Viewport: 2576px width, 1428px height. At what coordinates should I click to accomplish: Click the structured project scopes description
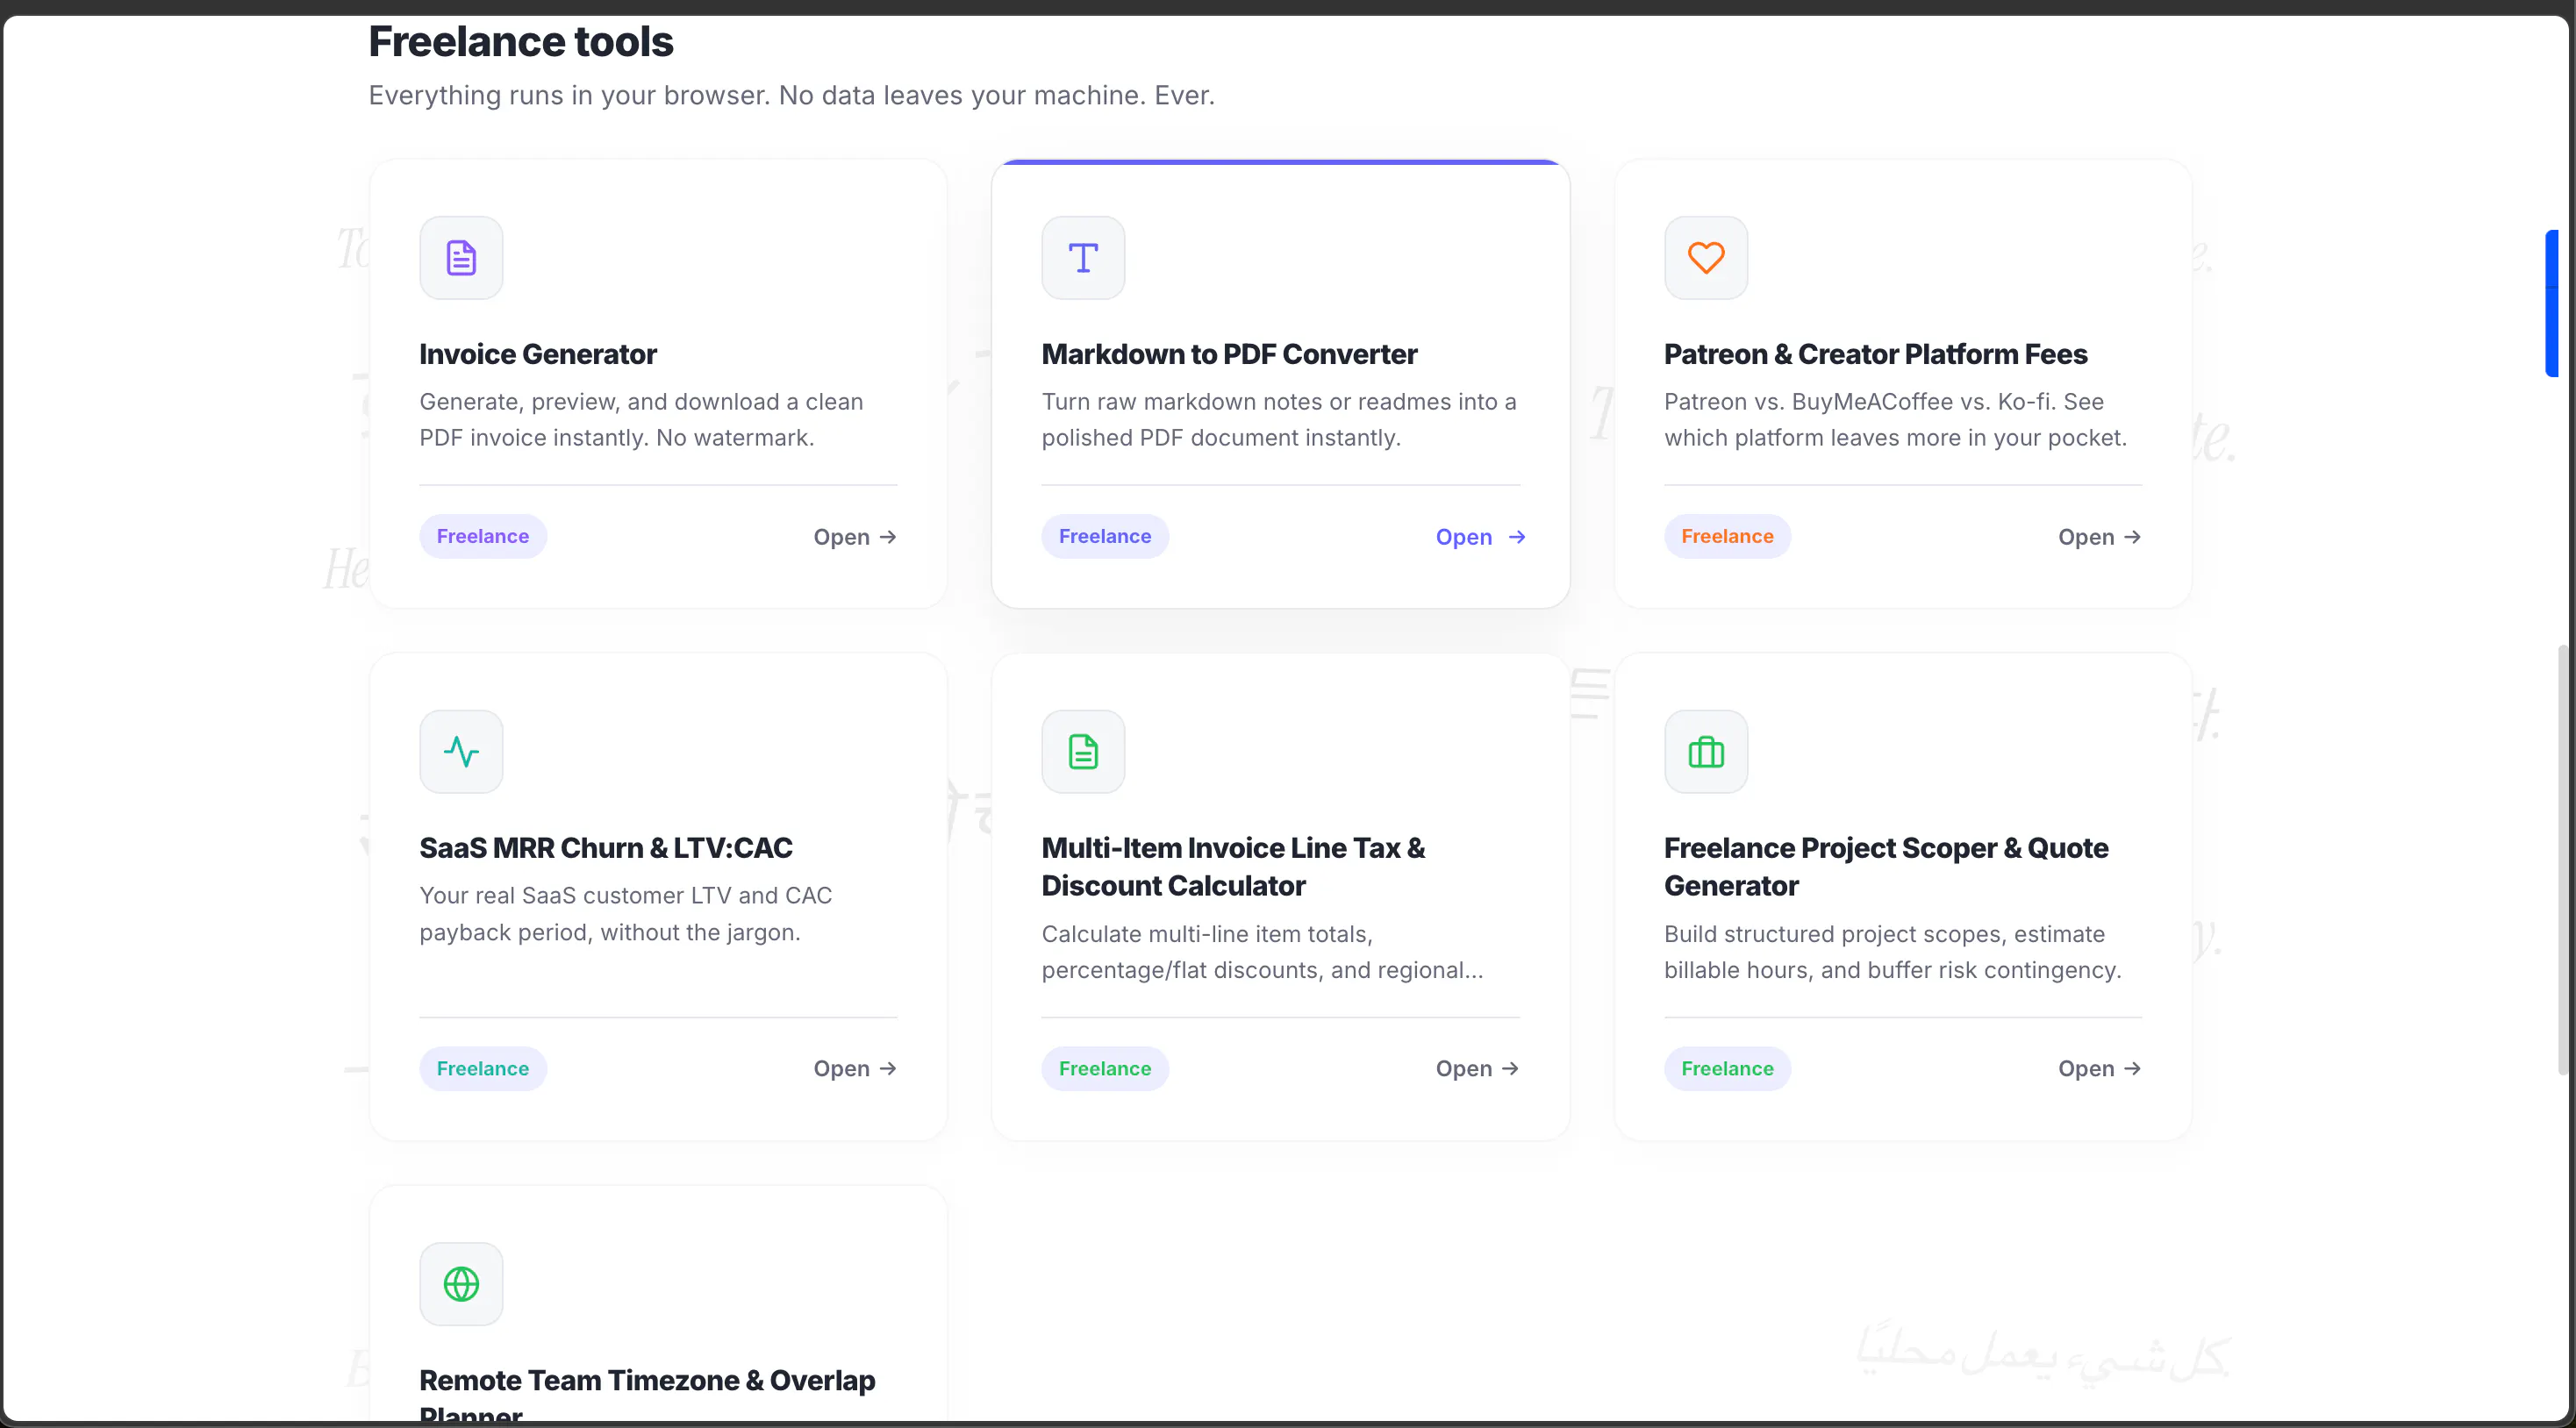[x=1892, y=952]
